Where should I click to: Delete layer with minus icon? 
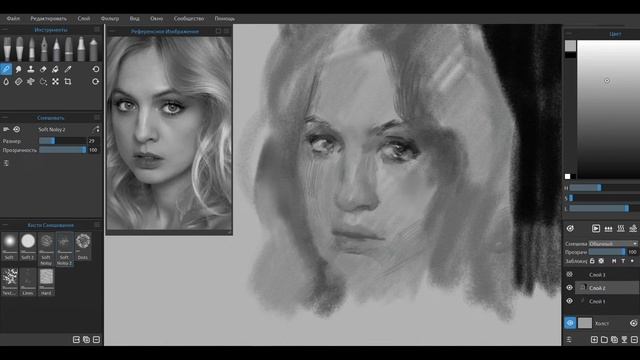click(634, 340)
